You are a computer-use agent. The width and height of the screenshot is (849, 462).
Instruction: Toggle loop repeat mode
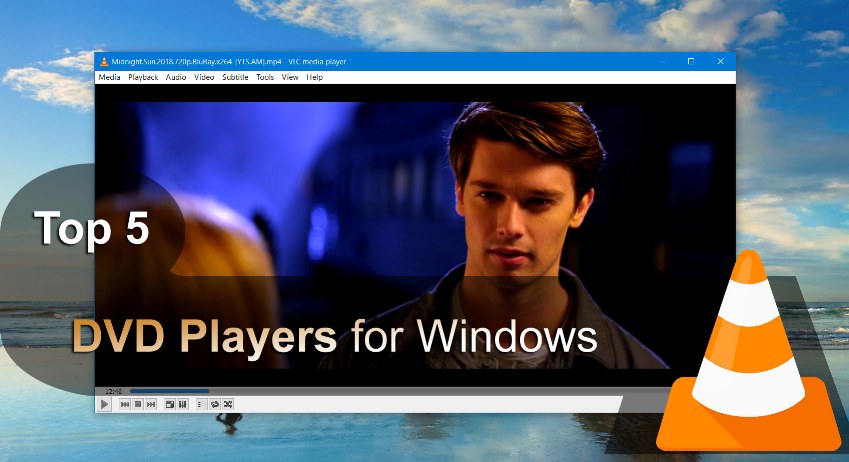(214, 404)
